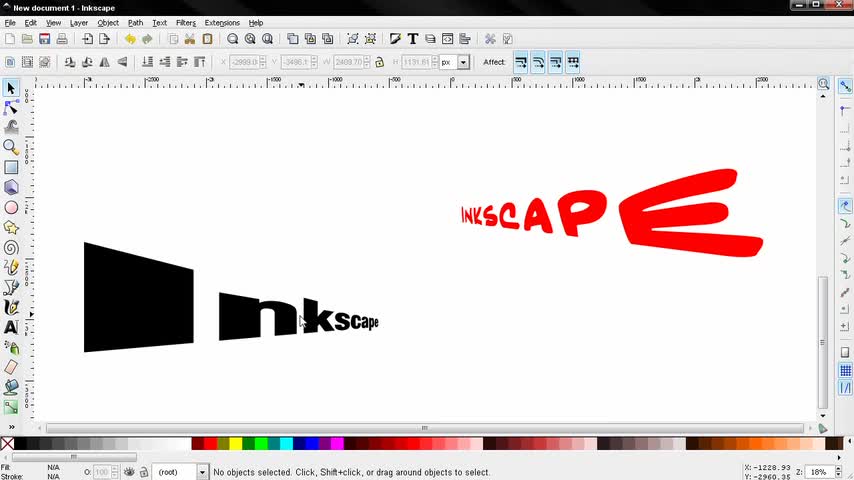Screen dimensions: 854x480
Task: Redo action arrow
Action: 147,39
